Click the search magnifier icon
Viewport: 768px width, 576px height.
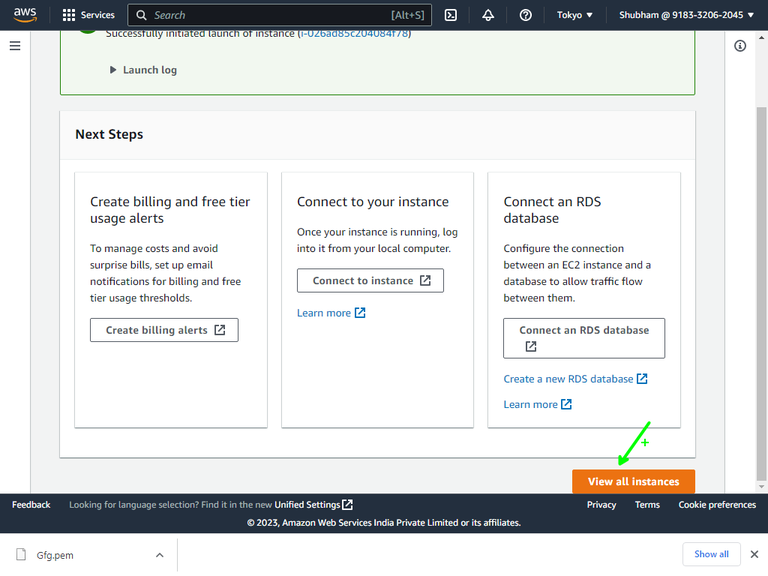[141, 15]
